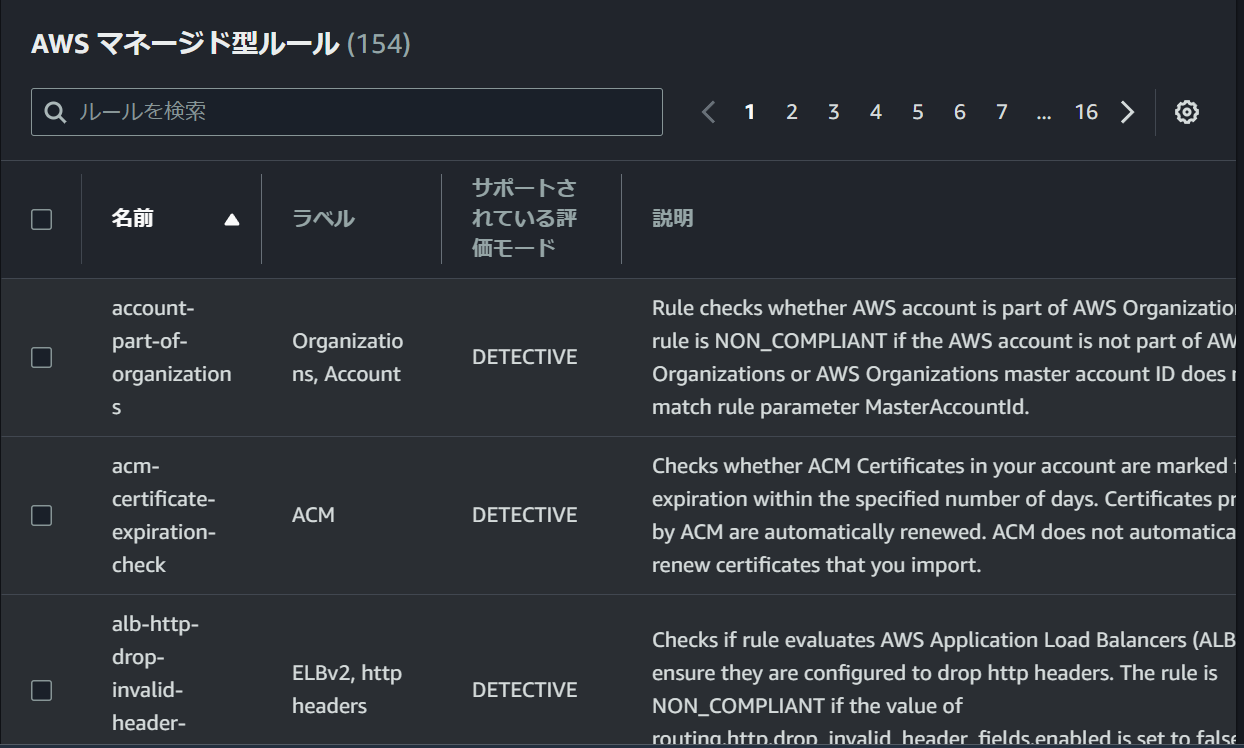Viewport: 1244px width, 748px height.
Task: Go to page 6 of rules
Action: coord(960,112)
